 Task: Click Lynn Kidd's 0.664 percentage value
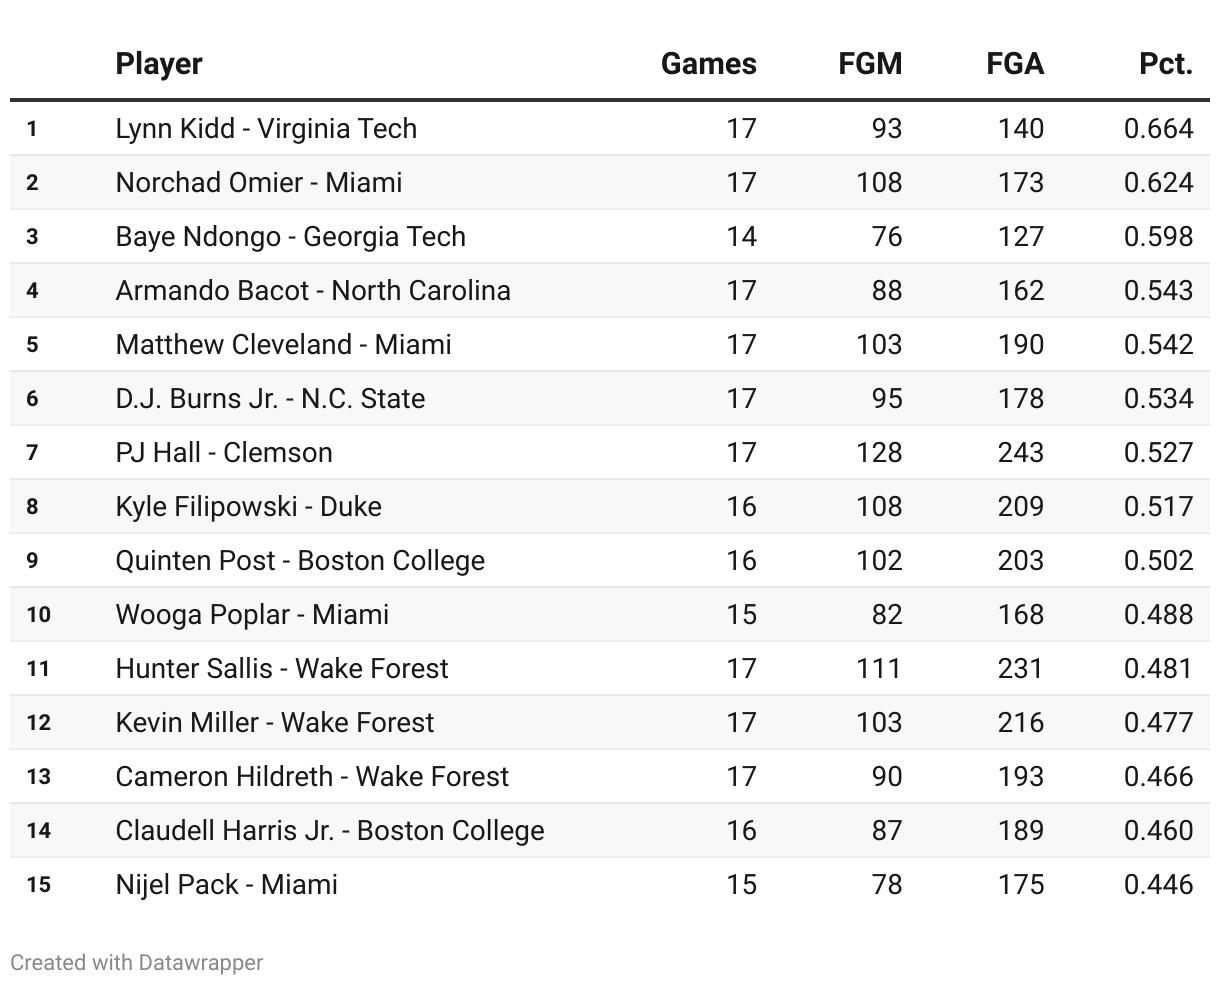1158,128
